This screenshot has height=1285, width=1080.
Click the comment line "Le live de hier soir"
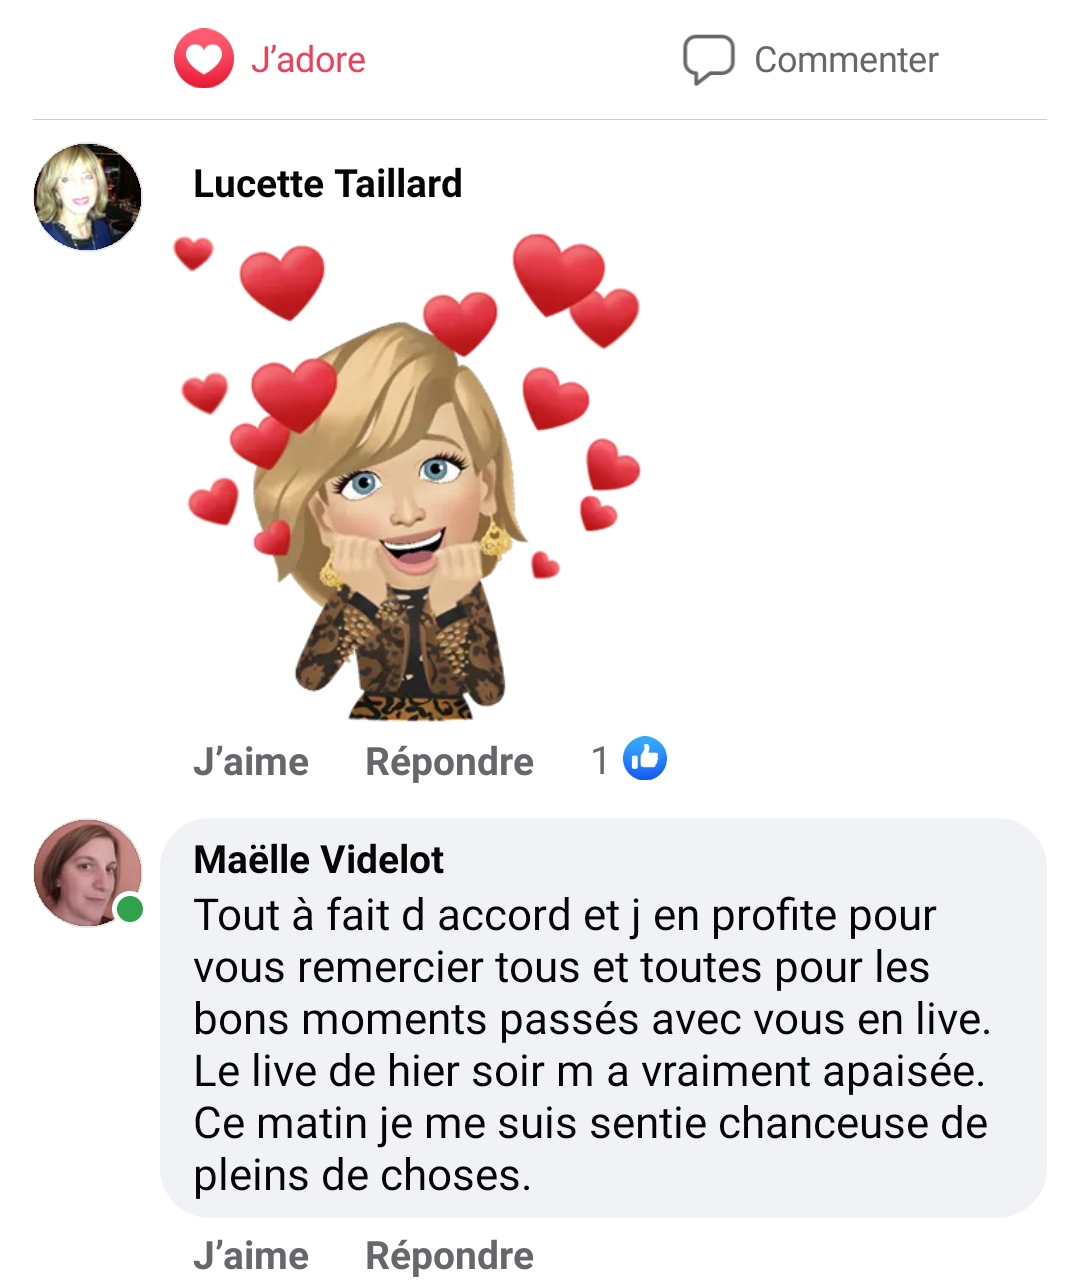pyautogui.click(x=589, y=1072)
